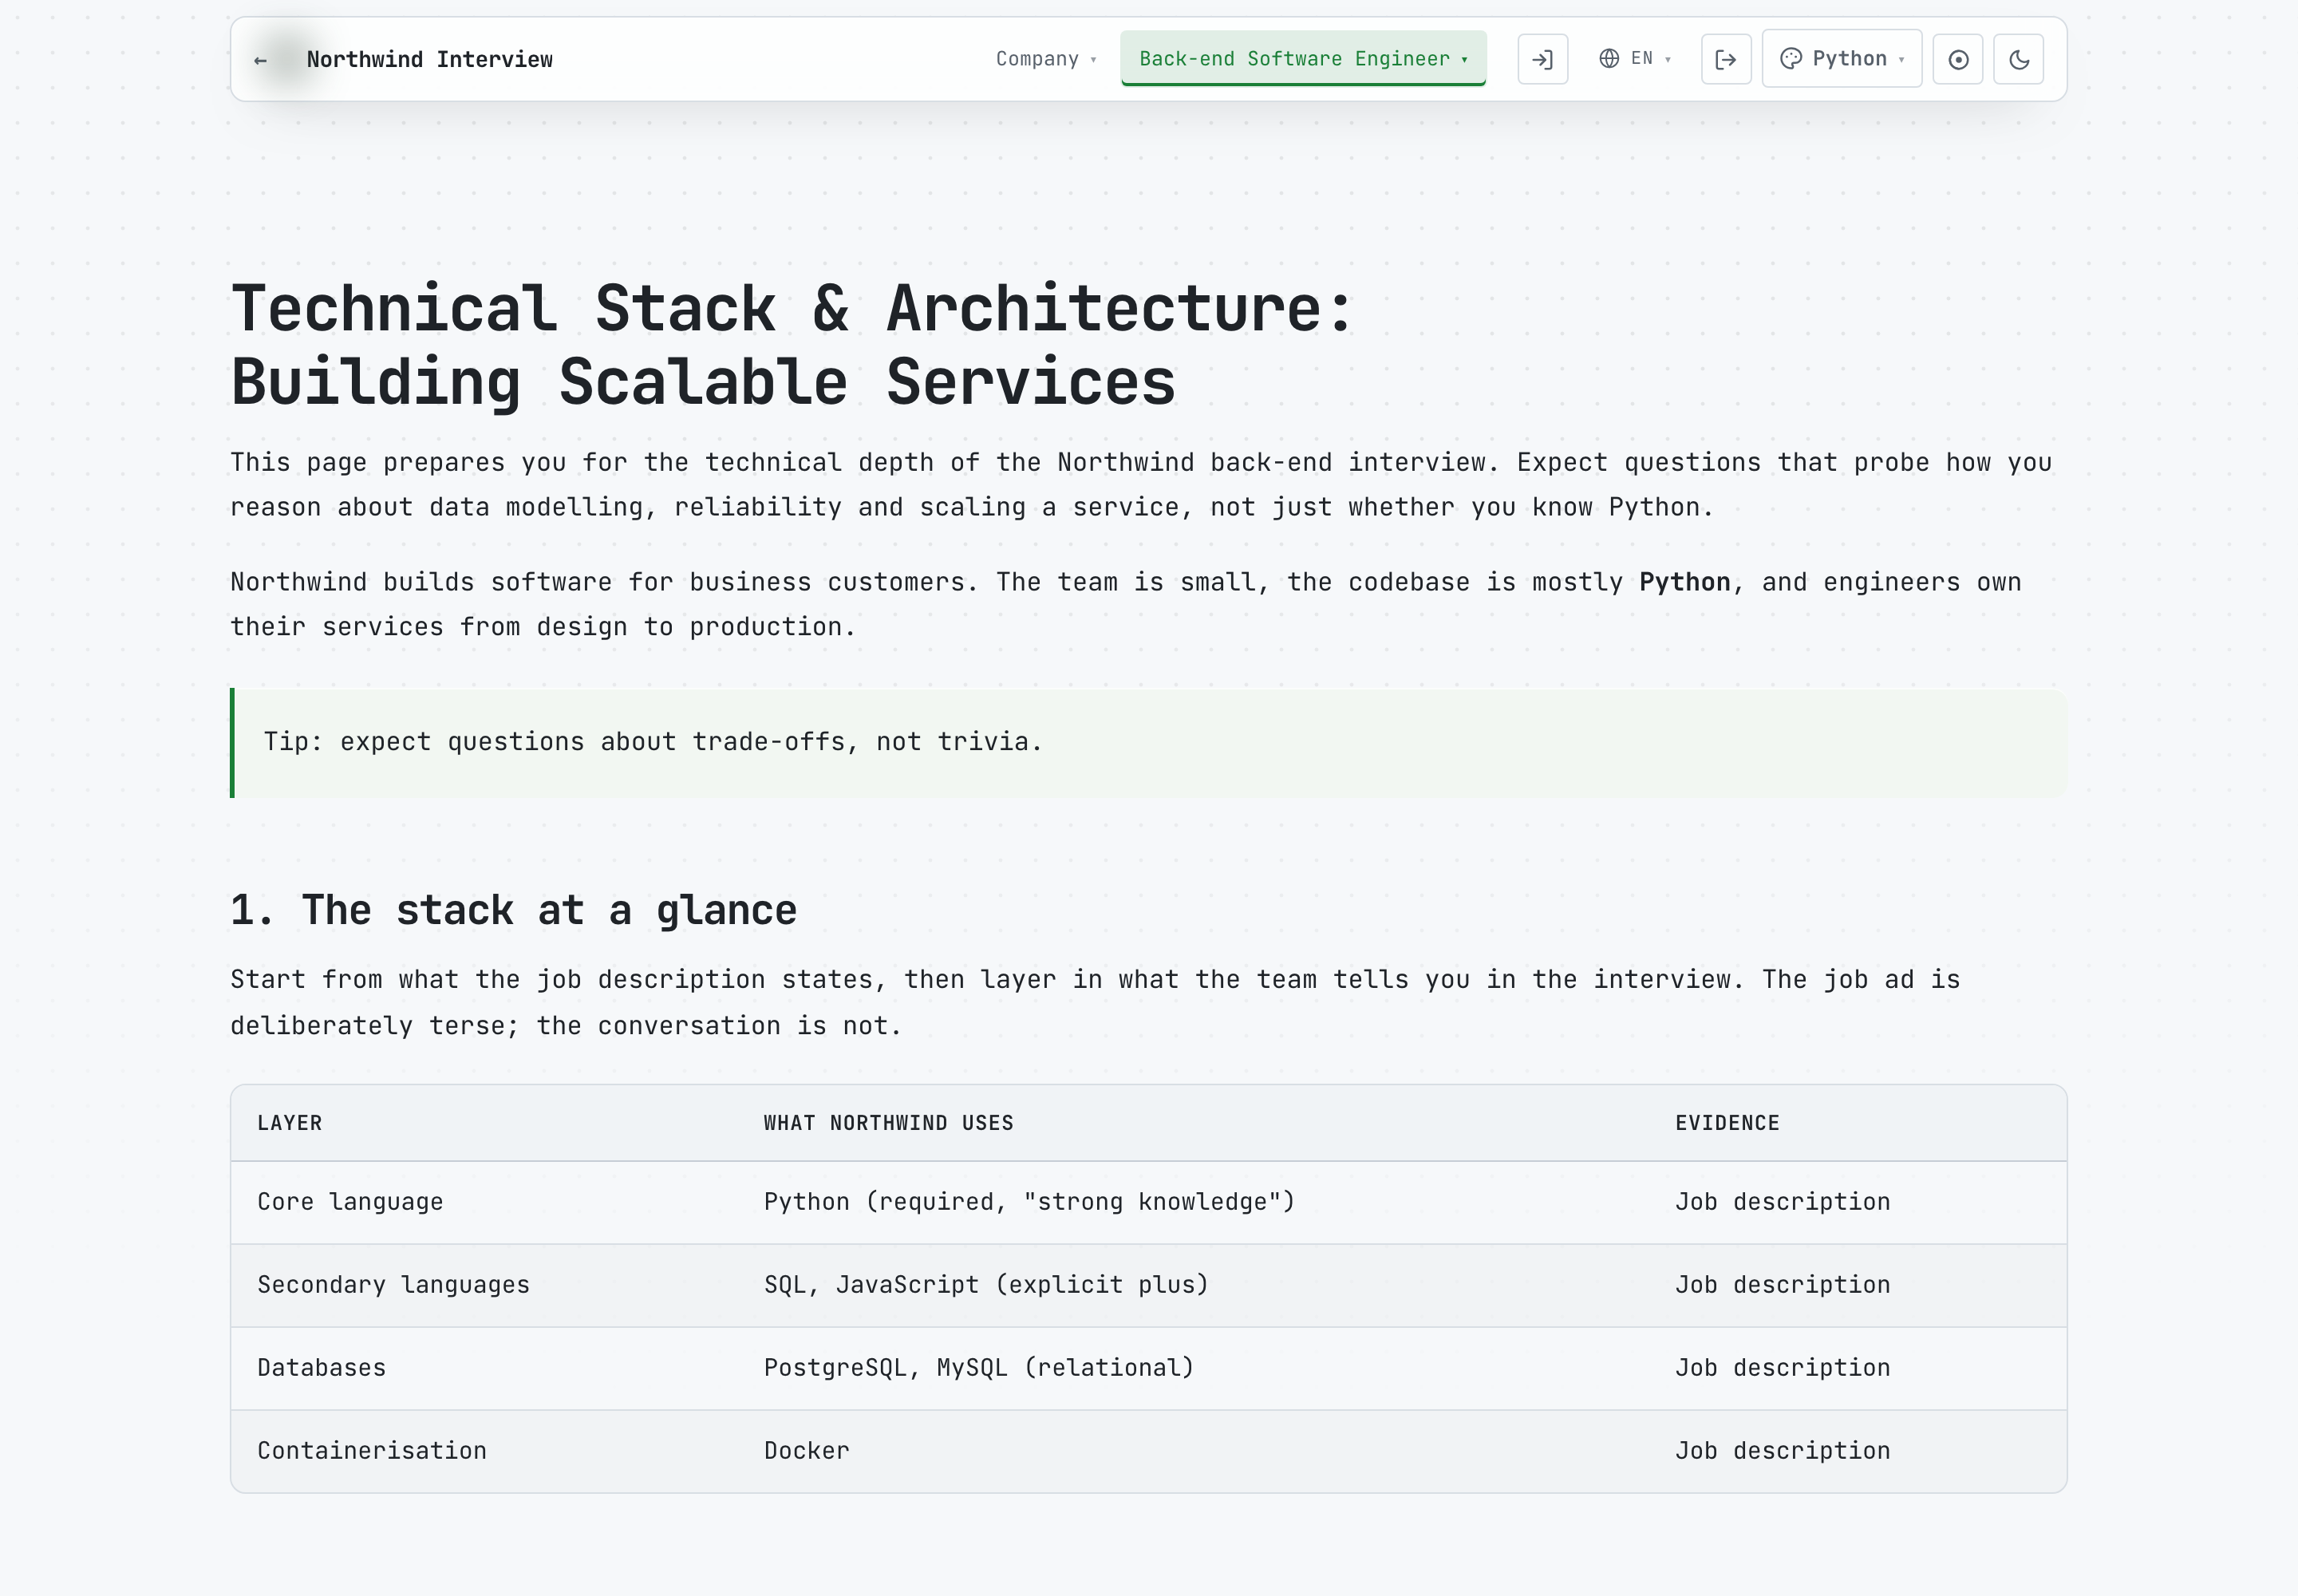This screenshot has width=2298, height=1596.
Task: Click the tip about trade-offs, not trivia
Action: (1148, 742)
